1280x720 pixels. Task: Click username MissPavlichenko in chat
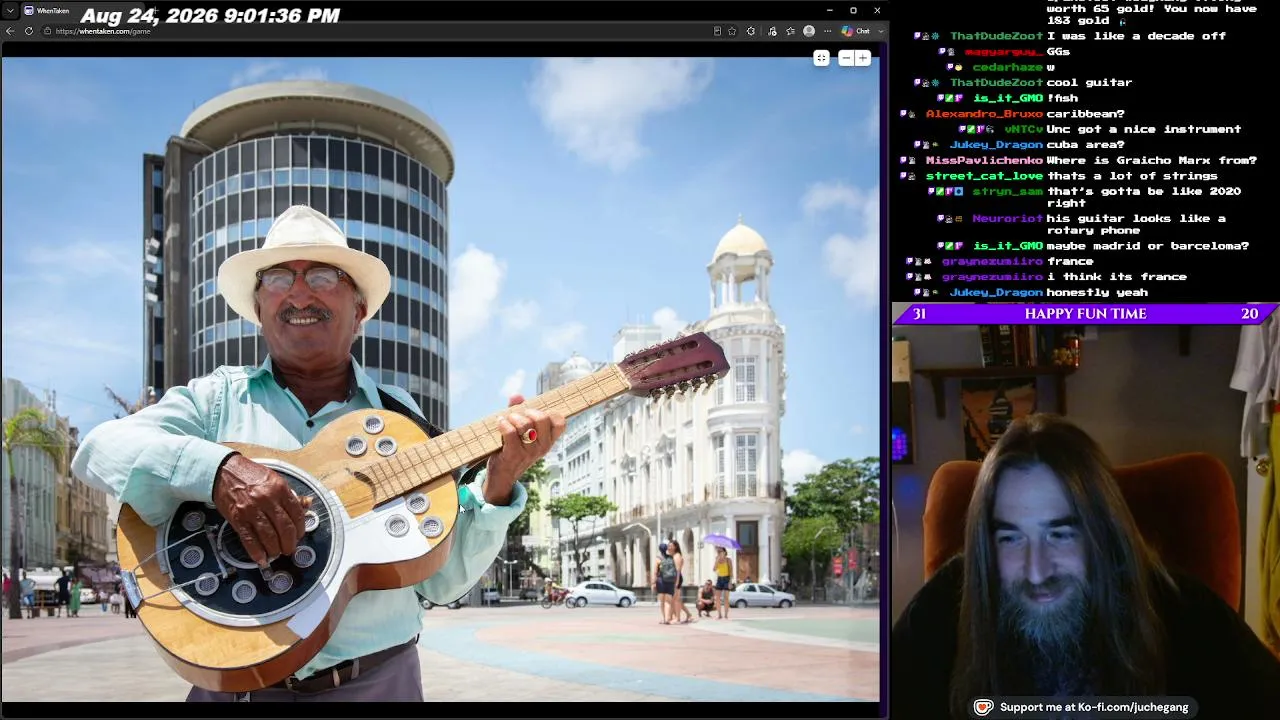pyautogui.click(x=984, y=160)
